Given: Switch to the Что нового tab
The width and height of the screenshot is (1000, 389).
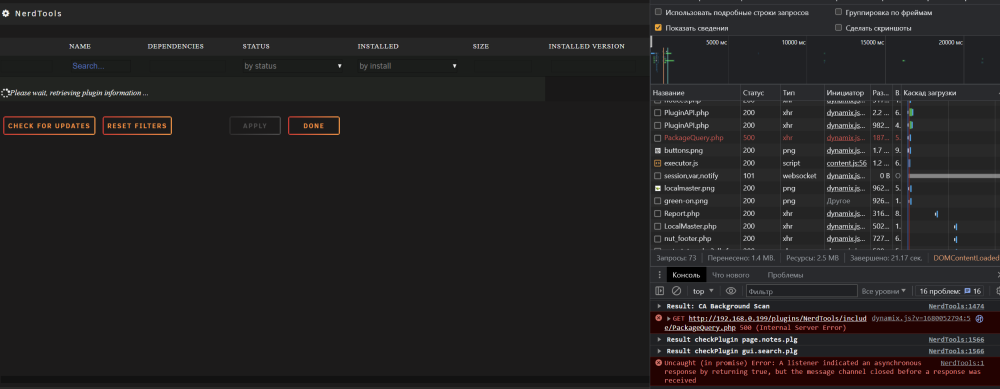Looking at the screenshot, I should pyautogui.click(x=731, y=275).
